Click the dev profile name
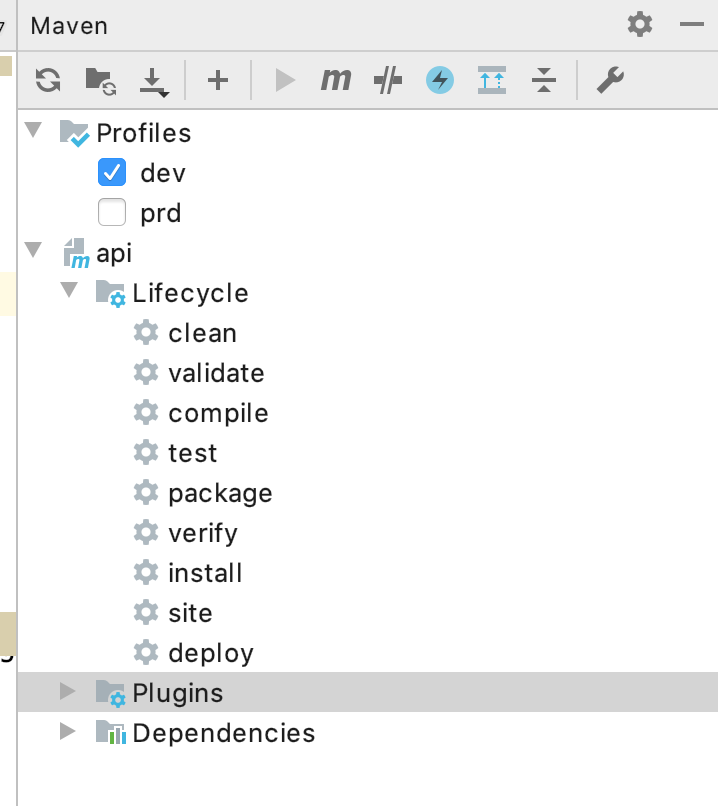This screenshot has width=718, height=806. coord(163,173)
